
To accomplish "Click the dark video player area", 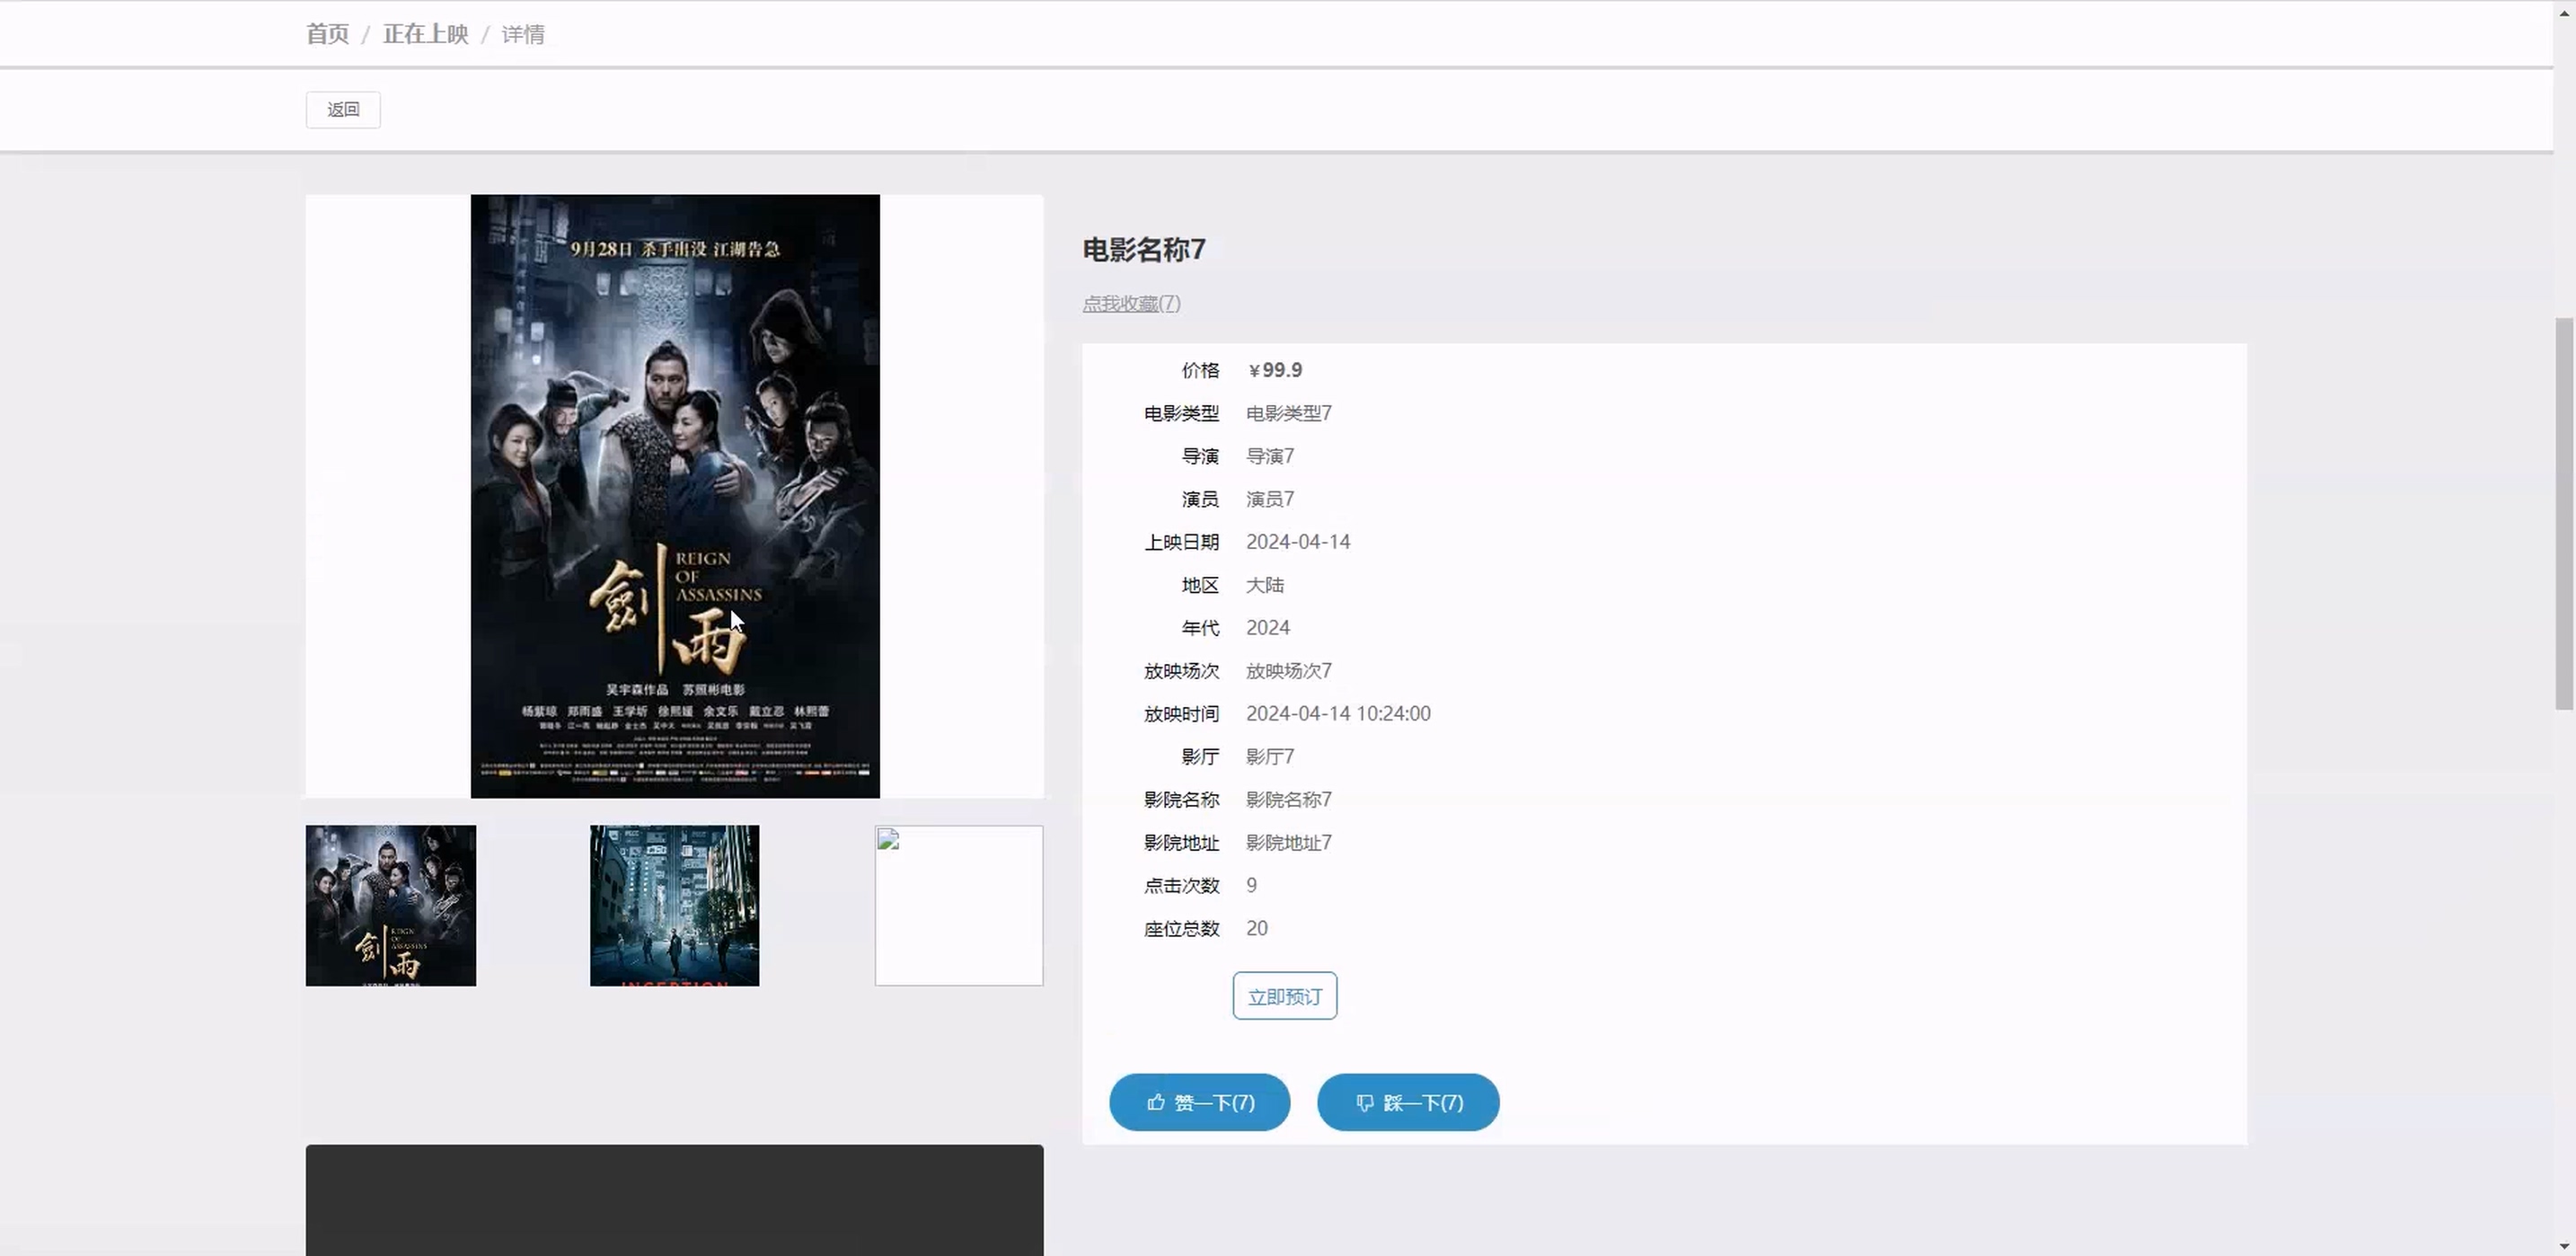I will [x=675, y=1200].
